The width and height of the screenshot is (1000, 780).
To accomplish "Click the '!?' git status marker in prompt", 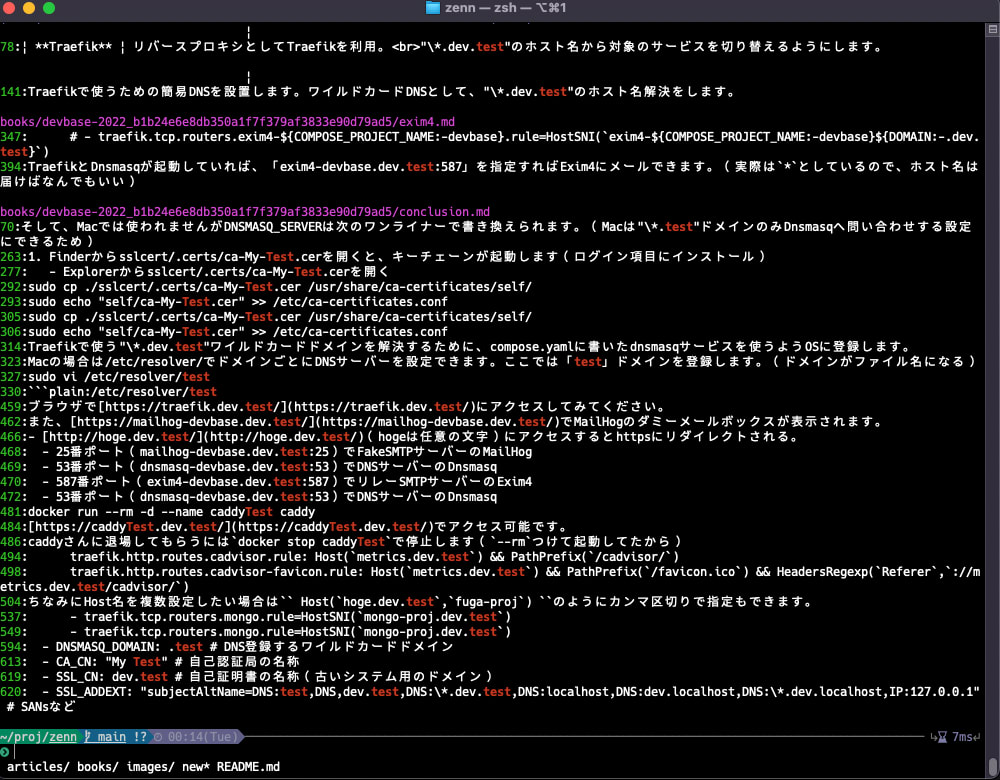I will pyautogui.click(x=140, y=737).
